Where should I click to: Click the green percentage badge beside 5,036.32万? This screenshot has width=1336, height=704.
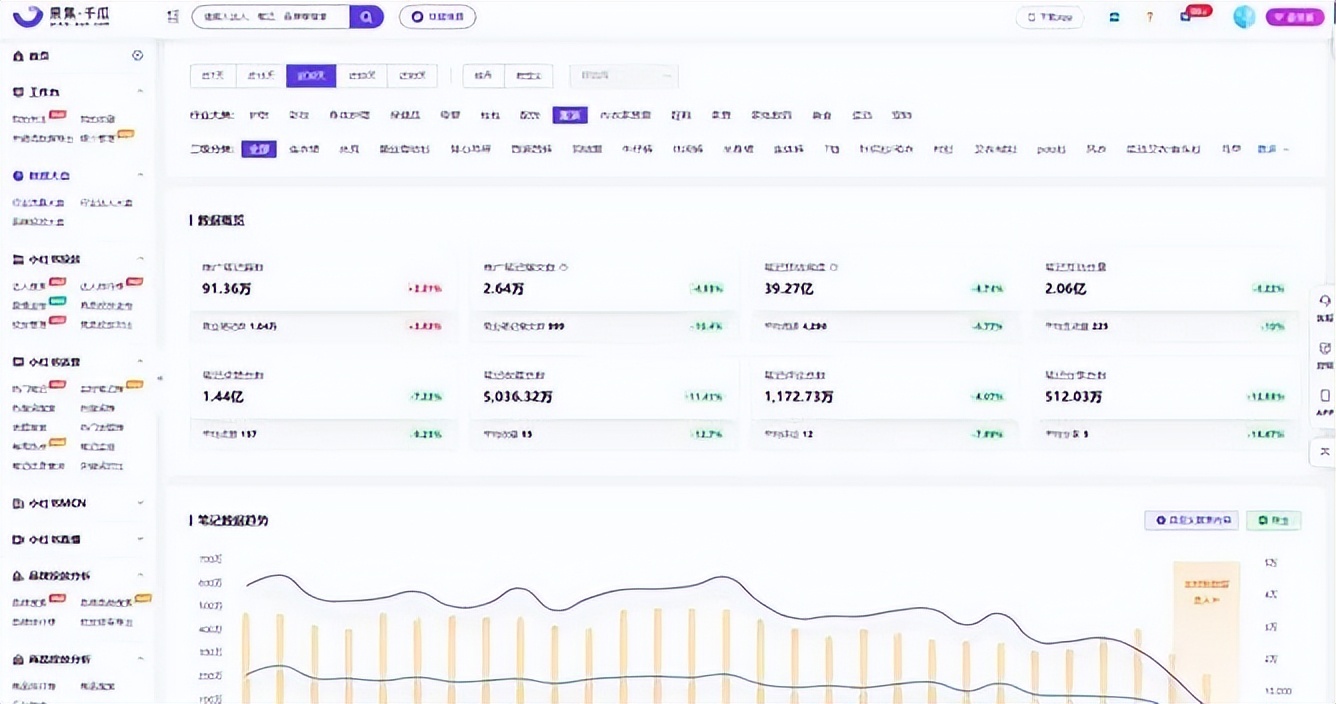[x=703, y=397]
